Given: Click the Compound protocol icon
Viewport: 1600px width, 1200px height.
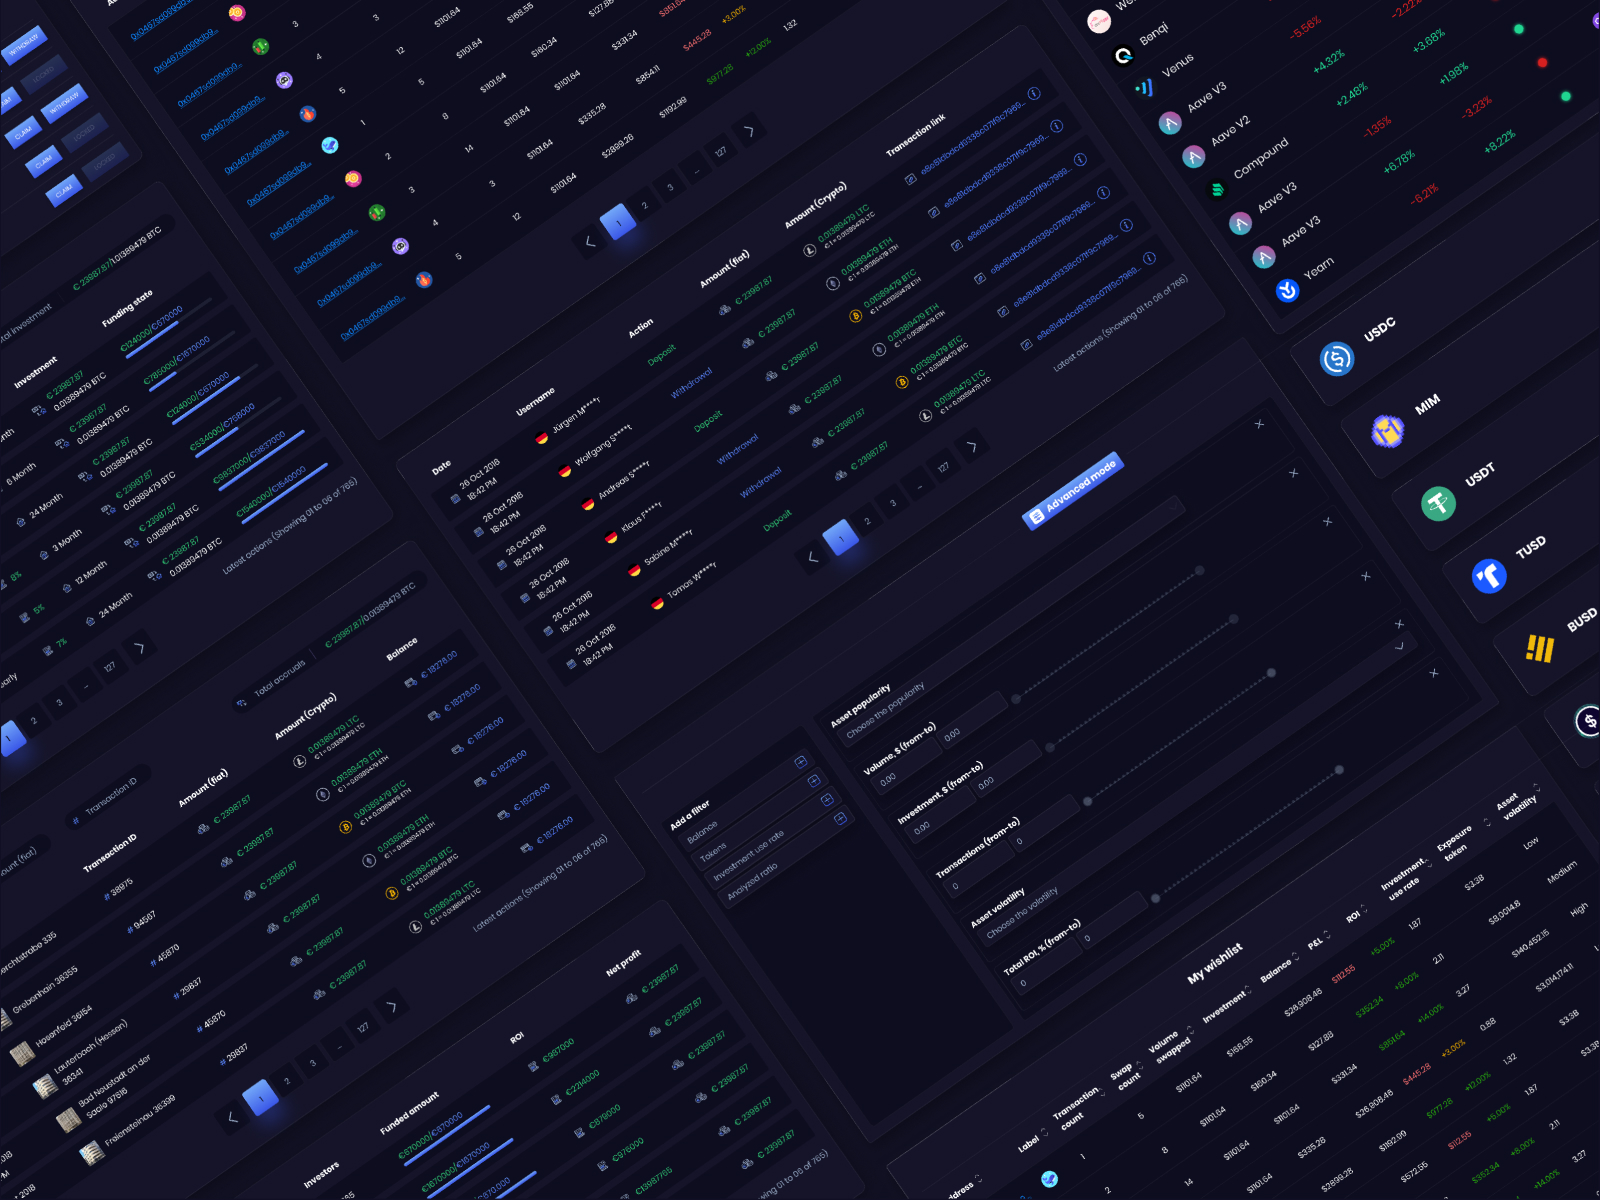Looking at the screenshot, I should tap(1217, 190).
